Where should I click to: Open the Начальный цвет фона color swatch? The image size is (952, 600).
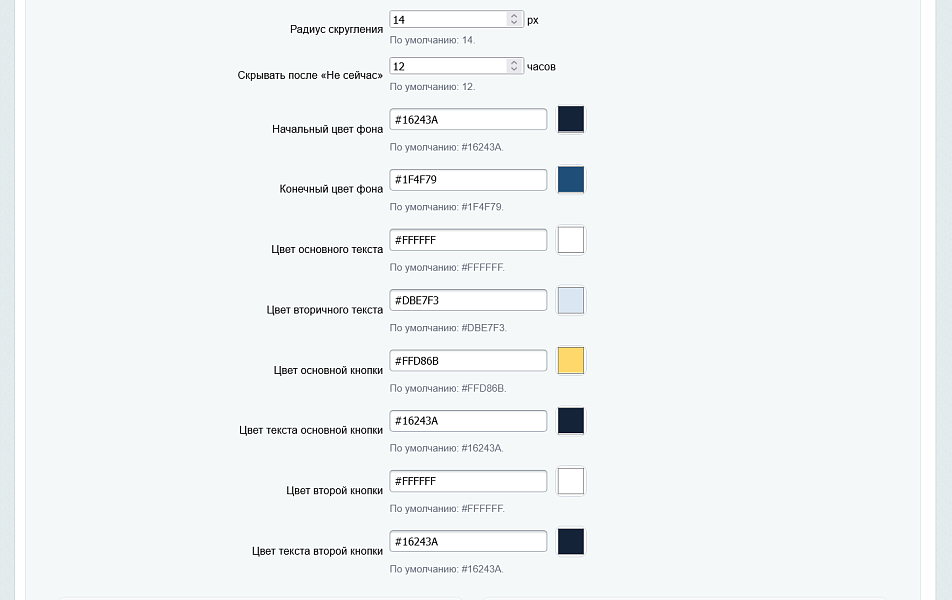point(571,119)
